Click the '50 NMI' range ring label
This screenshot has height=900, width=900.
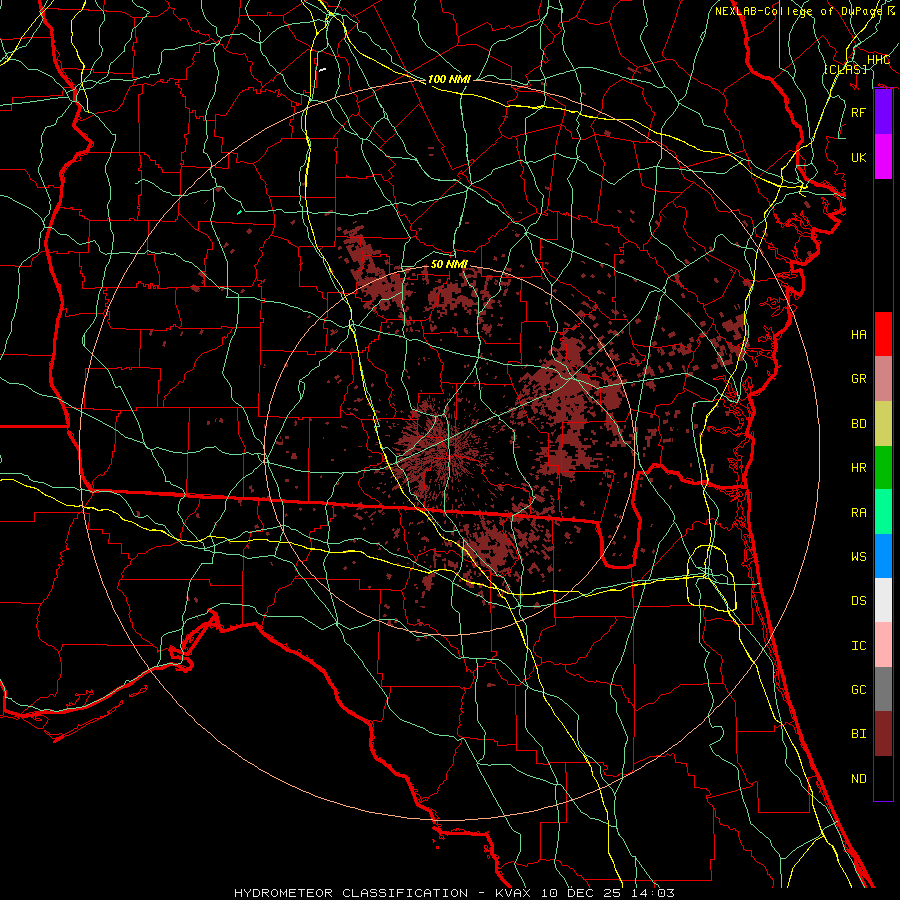(x=449, y=264)
